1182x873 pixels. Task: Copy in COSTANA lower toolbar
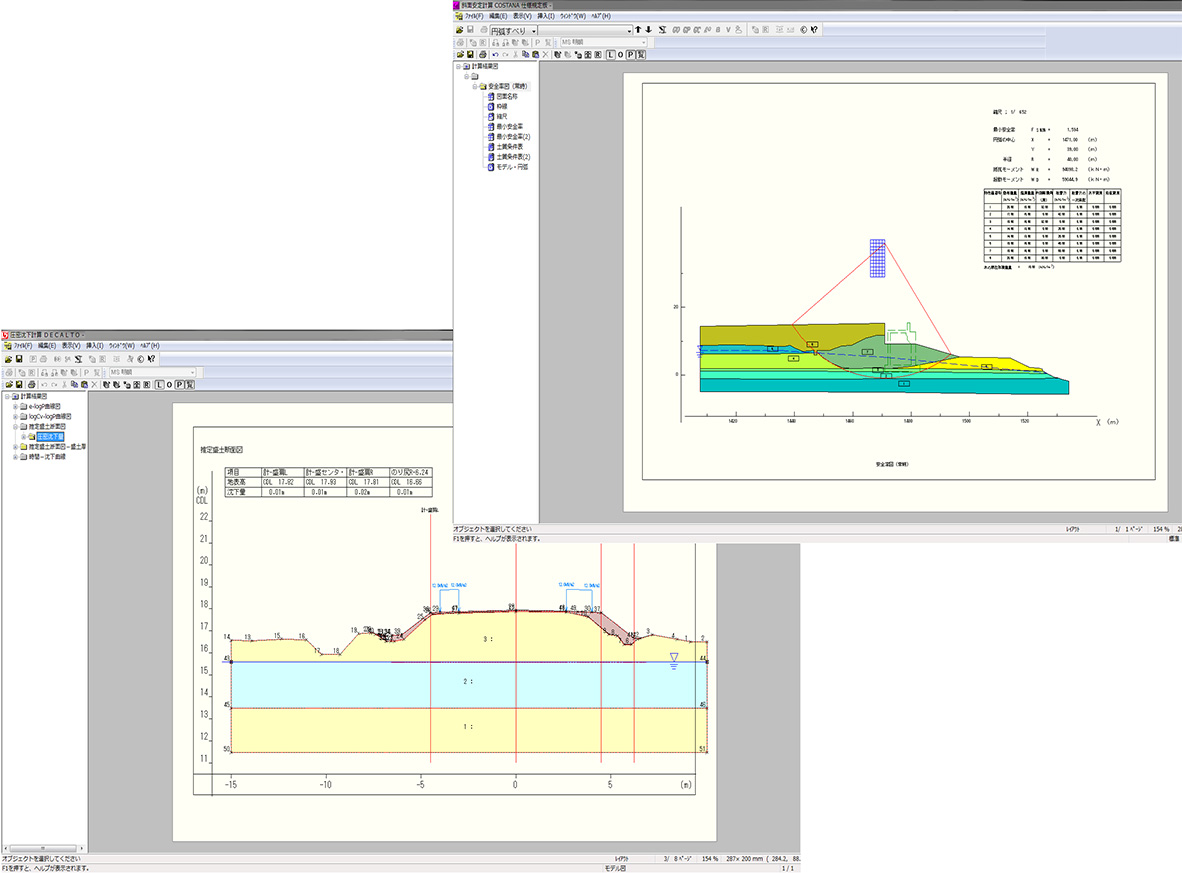[525, 55]
